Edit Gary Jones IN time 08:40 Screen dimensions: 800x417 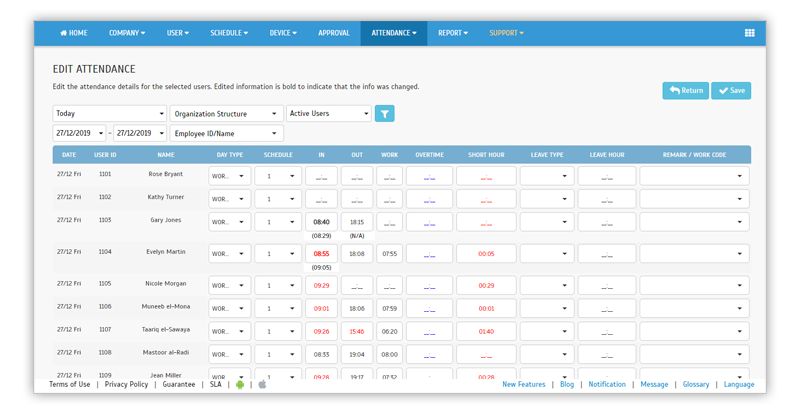pos(321,222)
